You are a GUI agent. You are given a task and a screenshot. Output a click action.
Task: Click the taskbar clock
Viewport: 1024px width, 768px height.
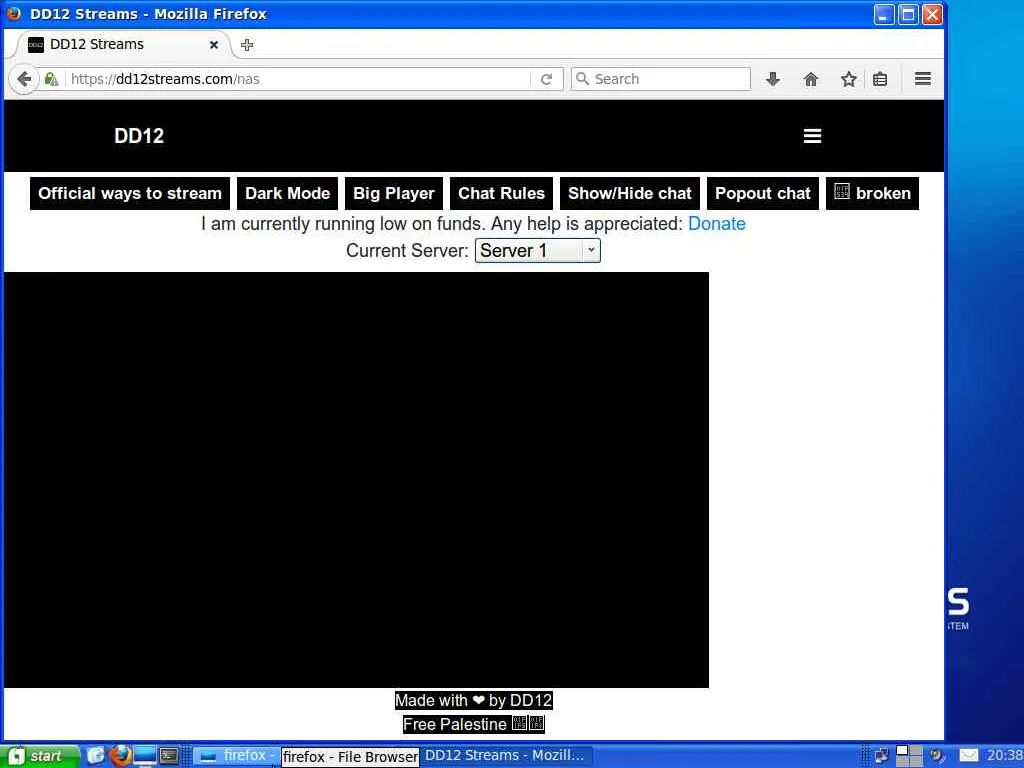pyautogui.click(x=1004, y=756)
